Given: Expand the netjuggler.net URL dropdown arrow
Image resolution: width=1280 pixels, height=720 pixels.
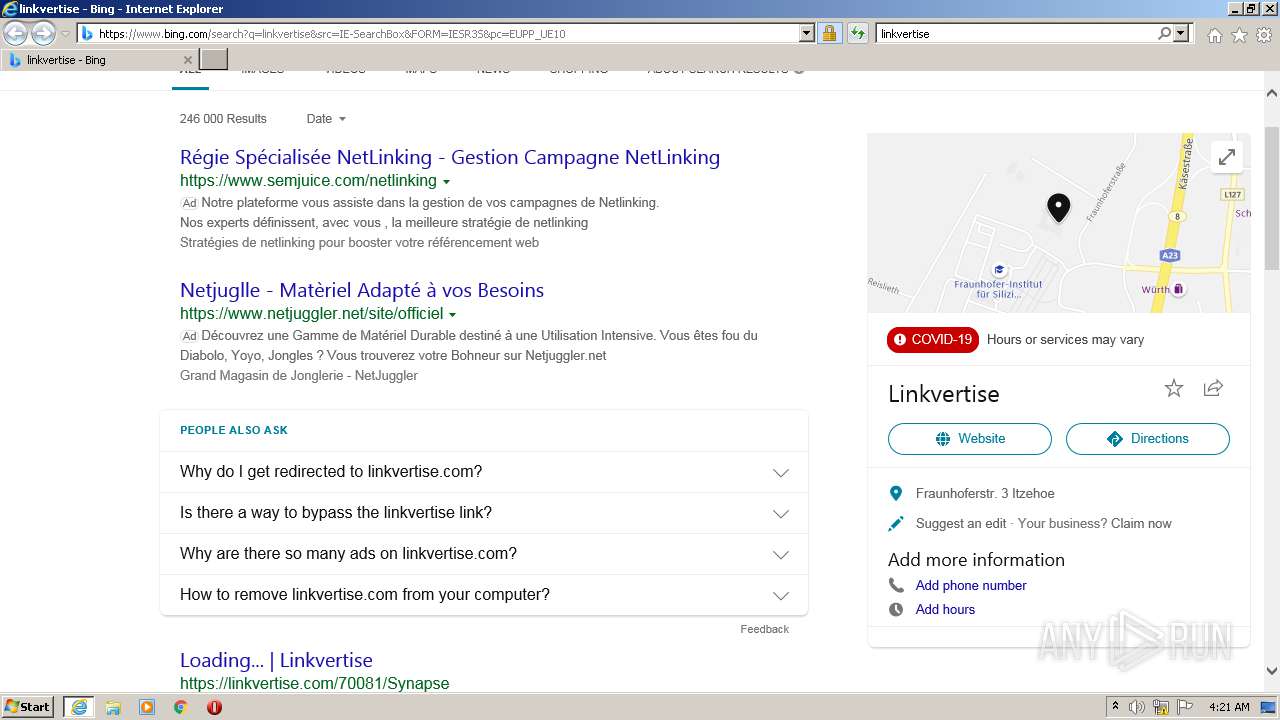Looking at the screenshot, I should (x=452, y=315).
